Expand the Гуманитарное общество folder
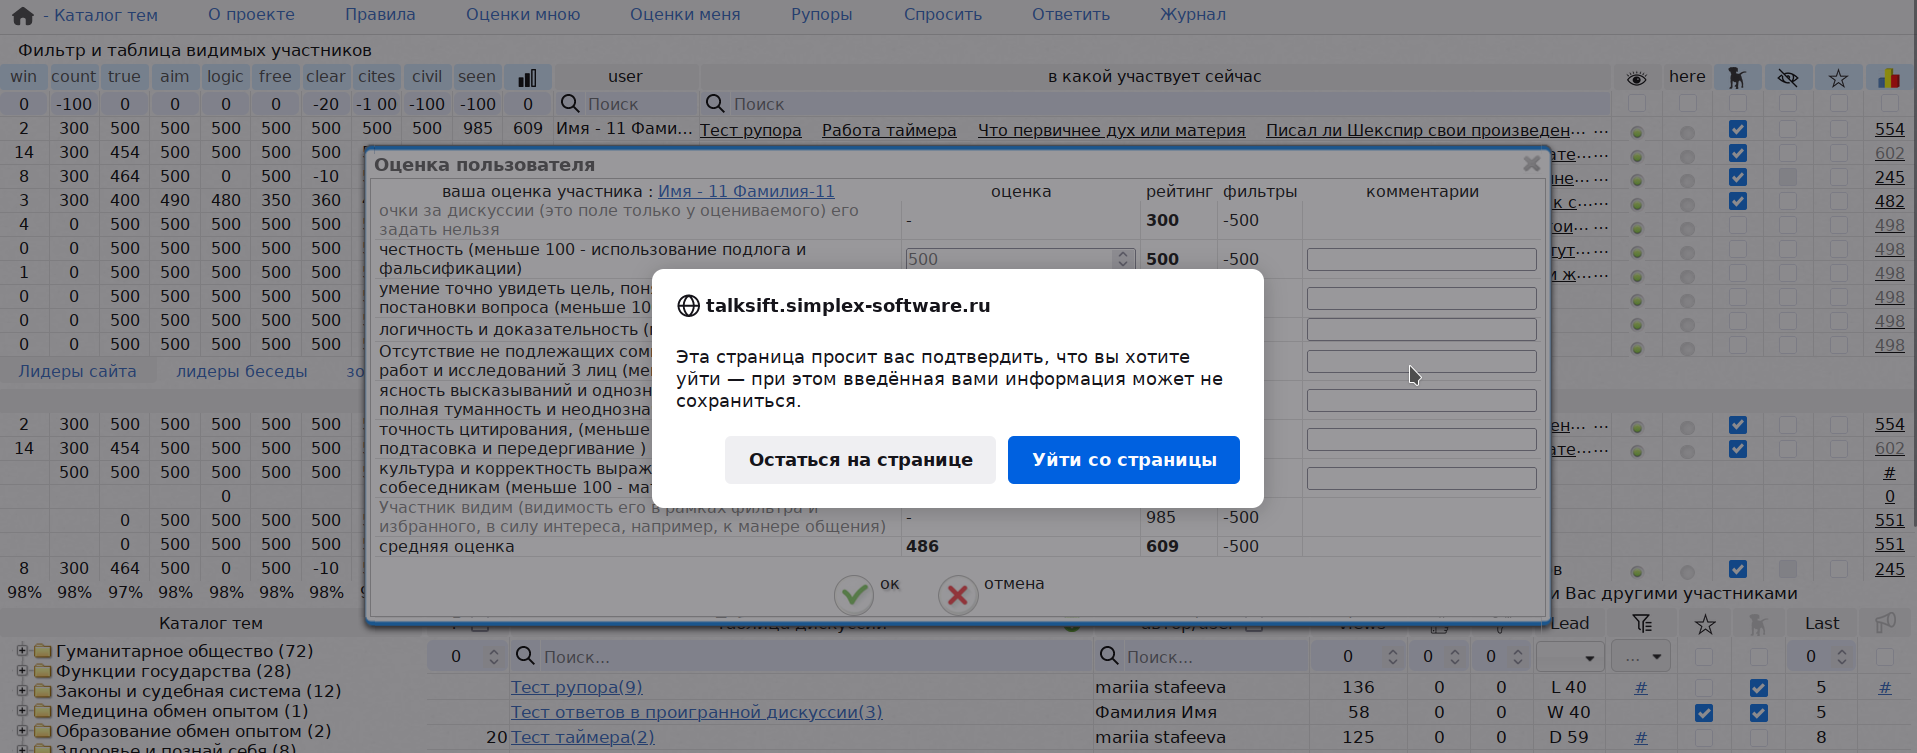 click(22, 651)
